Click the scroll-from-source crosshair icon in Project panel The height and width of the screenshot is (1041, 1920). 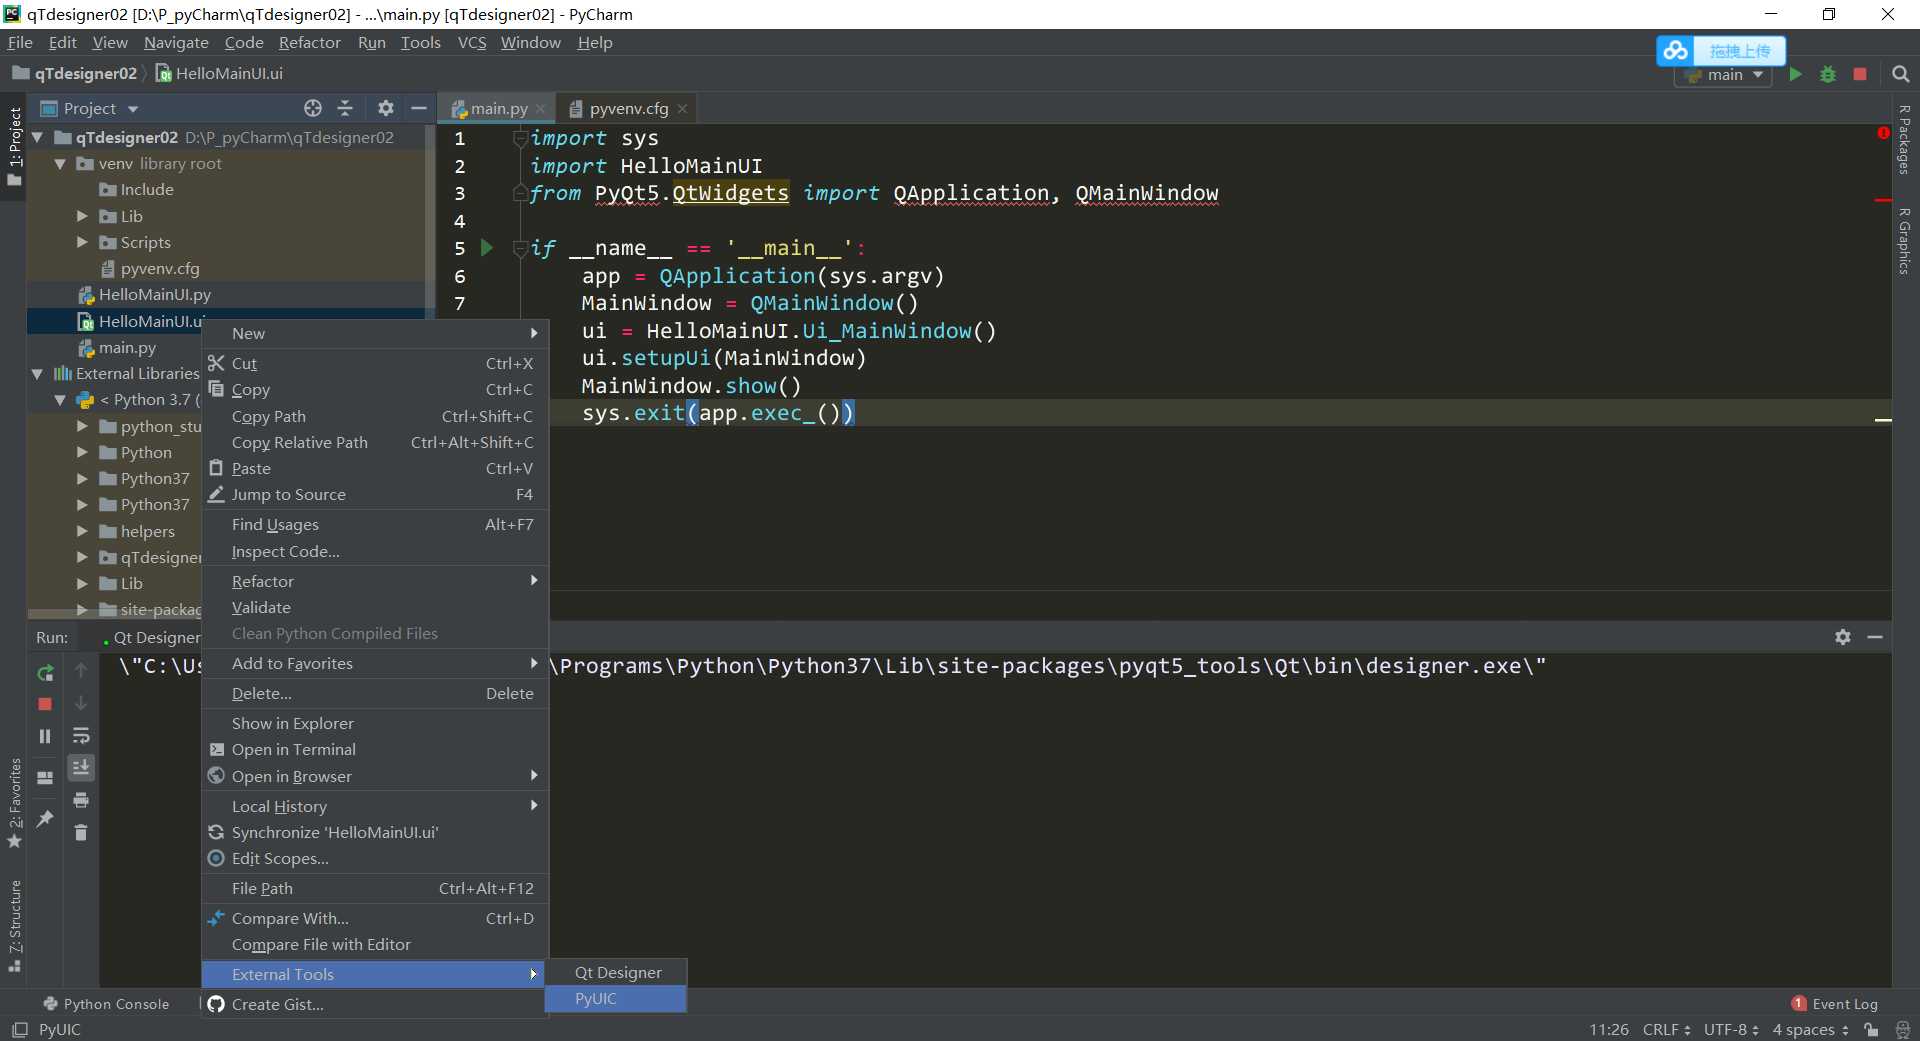coord(313,108)
